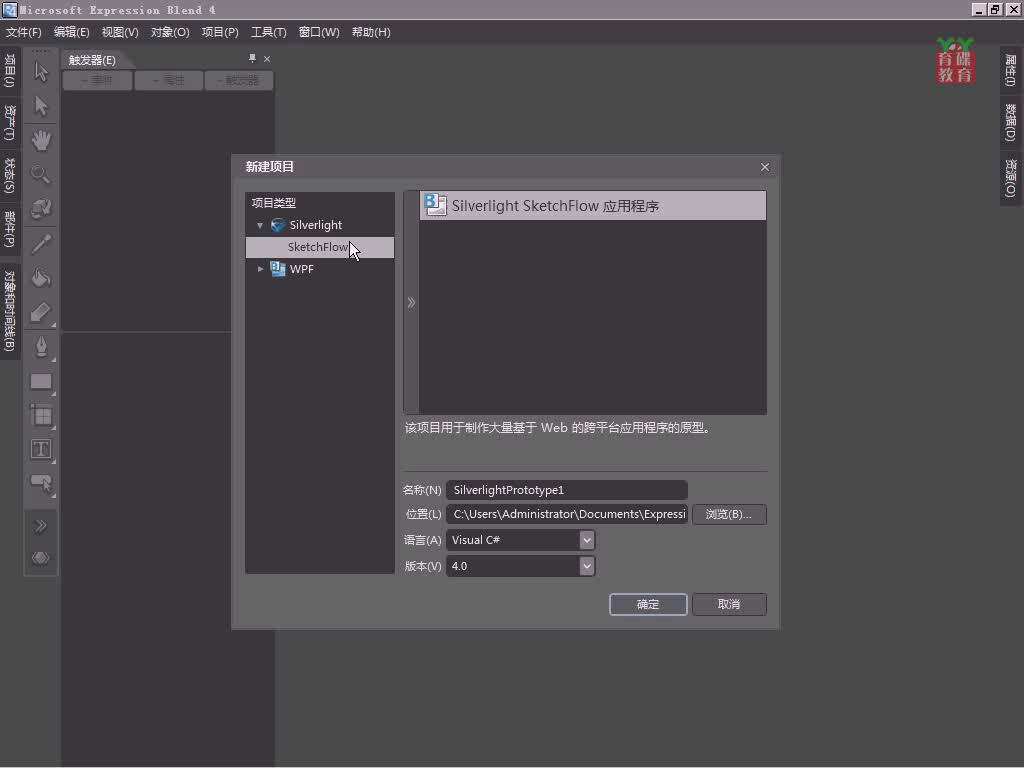Open the 部件(P) side tab
Image resolution: width=1024 pixels, height=768 pixels.
tap(9, 228)
